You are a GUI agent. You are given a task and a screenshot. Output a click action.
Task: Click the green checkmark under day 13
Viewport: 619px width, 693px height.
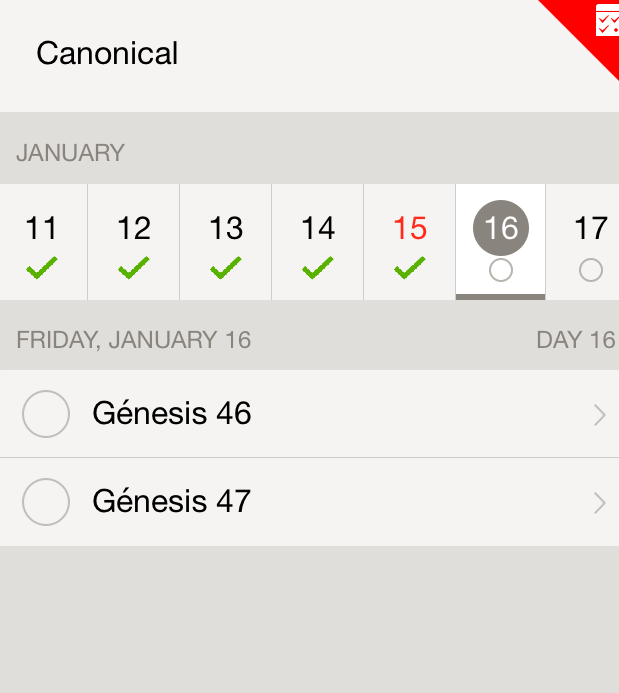[226, 268]
